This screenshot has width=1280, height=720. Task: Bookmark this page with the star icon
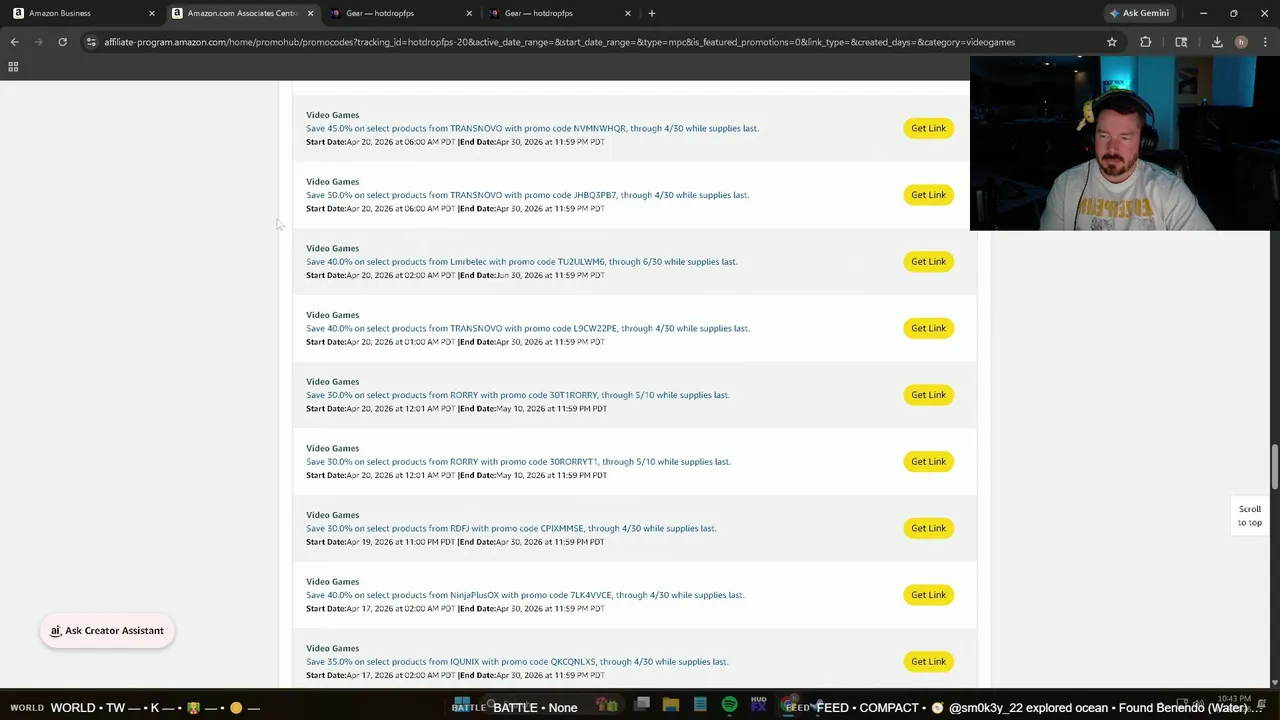click(x=1111, y=42)
